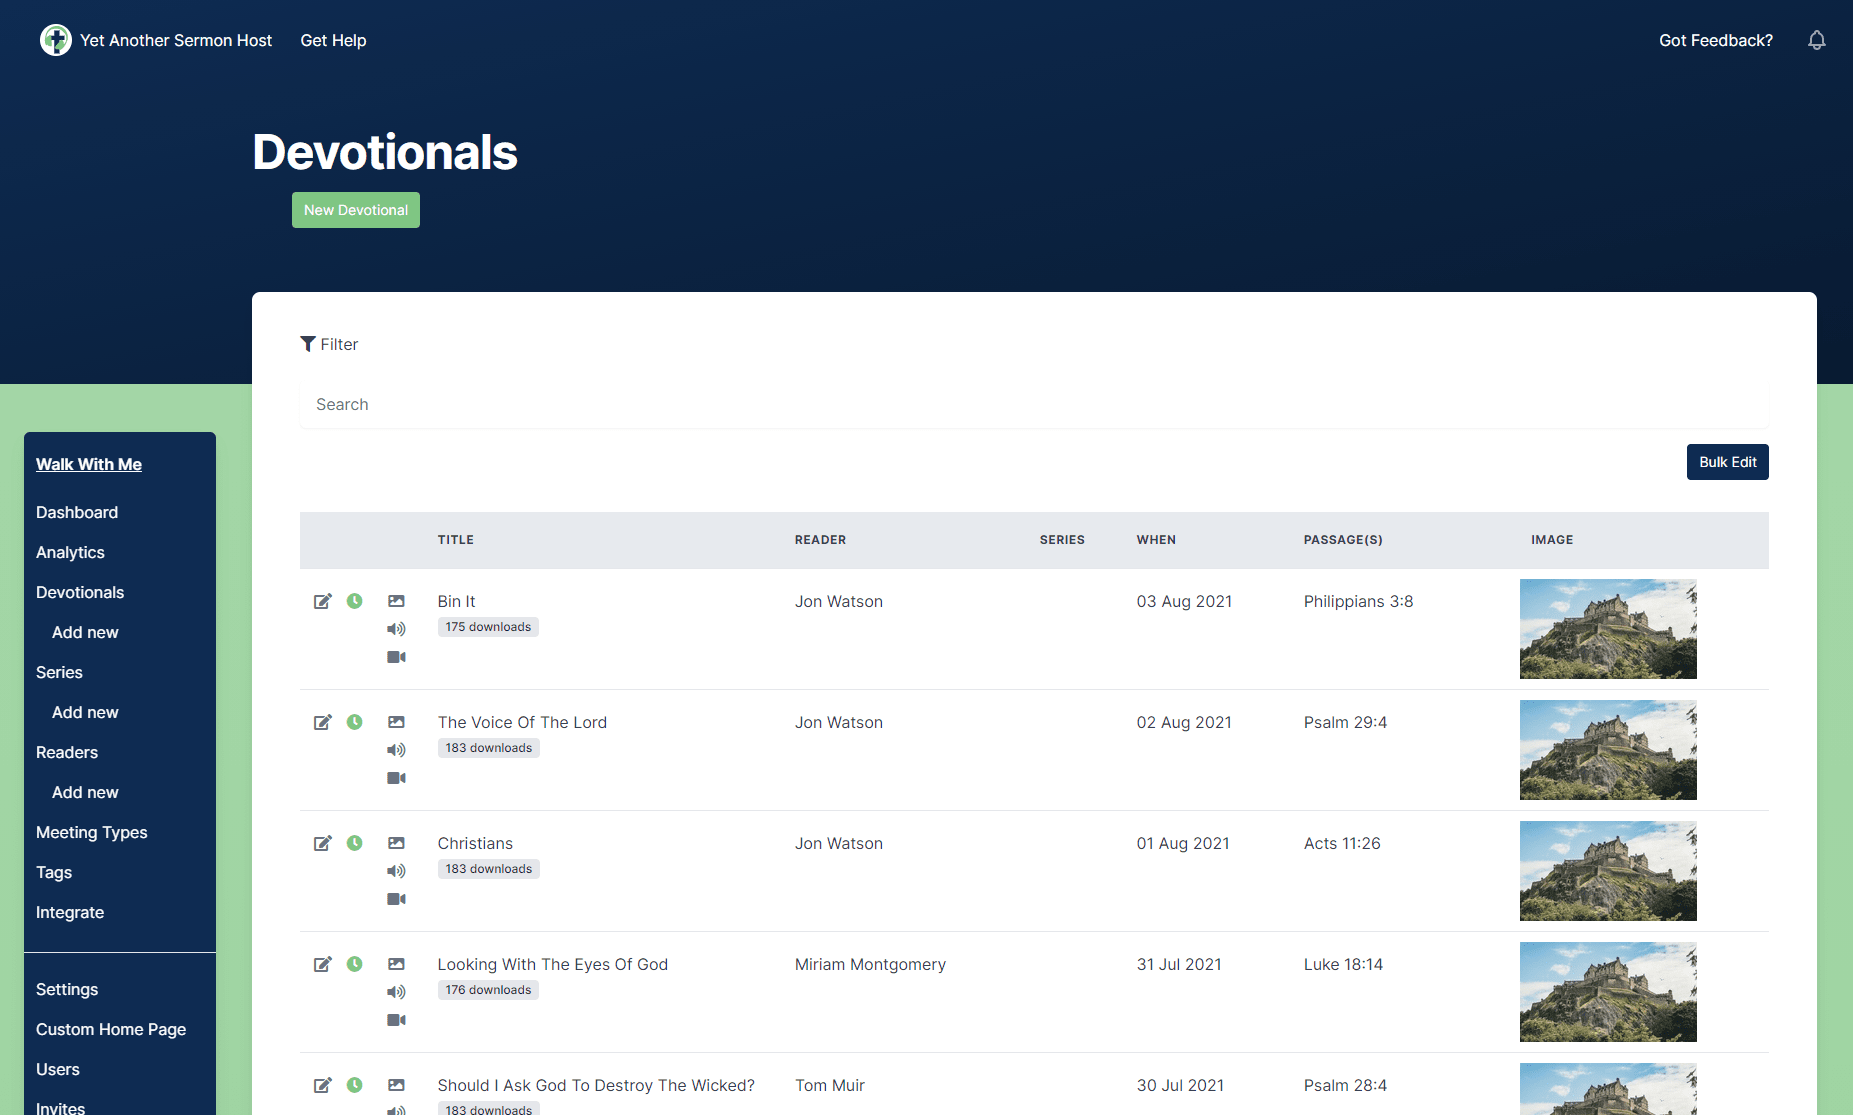Click video icon for The Voice Of The Lord

(x=396, y=778)
